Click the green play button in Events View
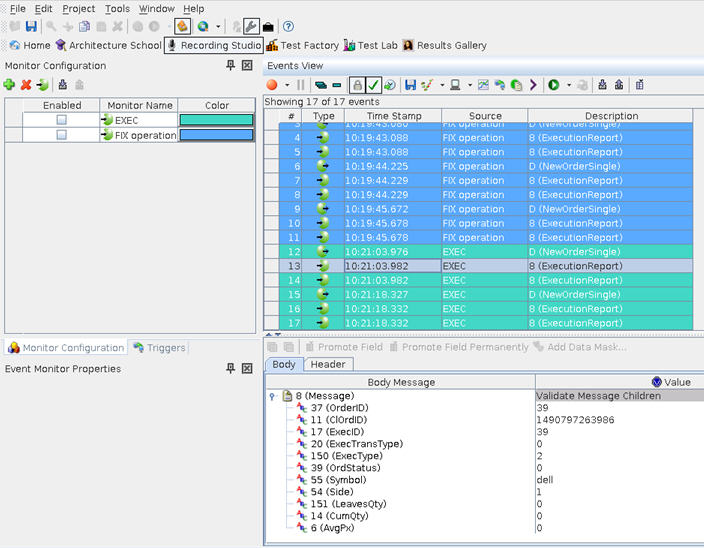This screenshot has width=704, height=548. click(x=553, y=85)
